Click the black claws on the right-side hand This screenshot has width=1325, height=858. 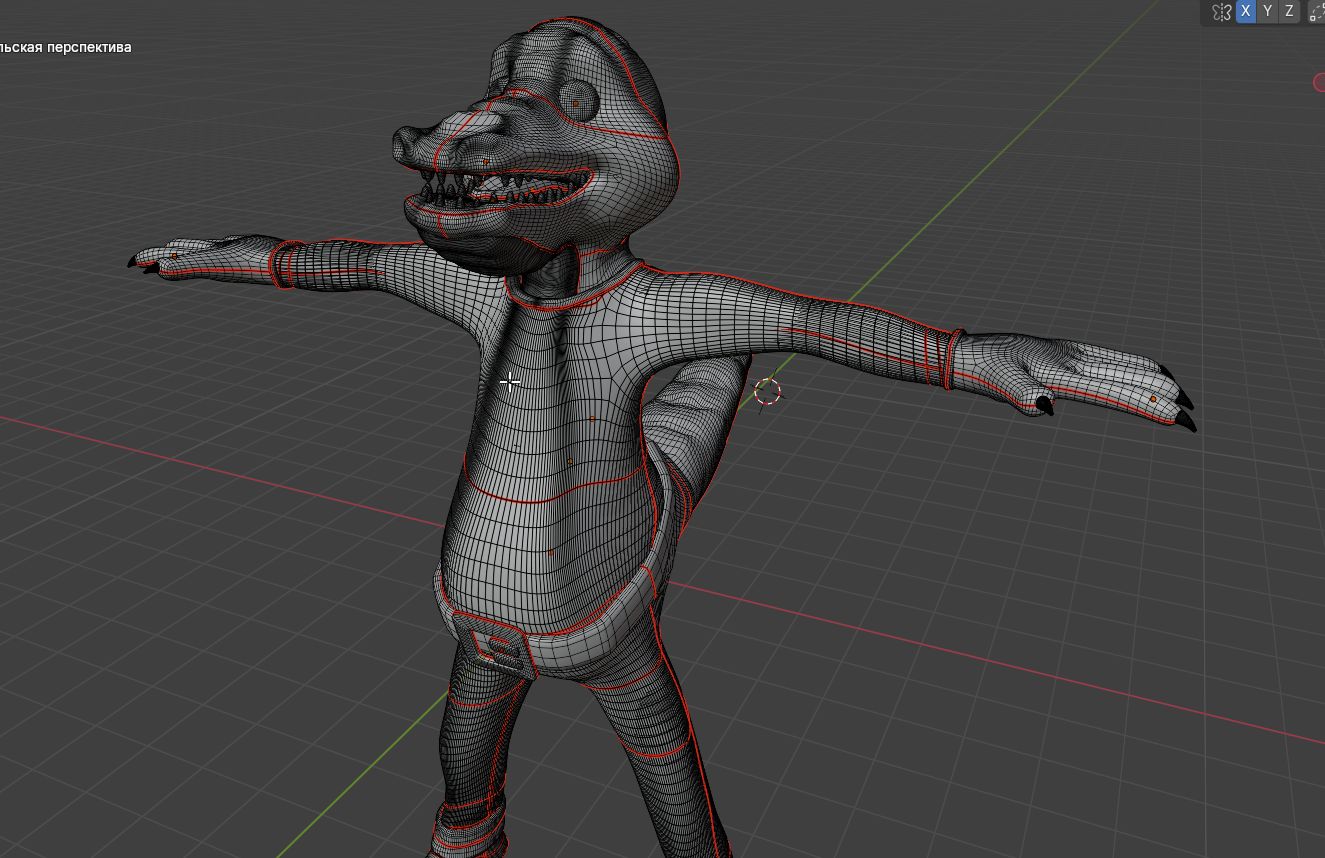pos(1183,412)
